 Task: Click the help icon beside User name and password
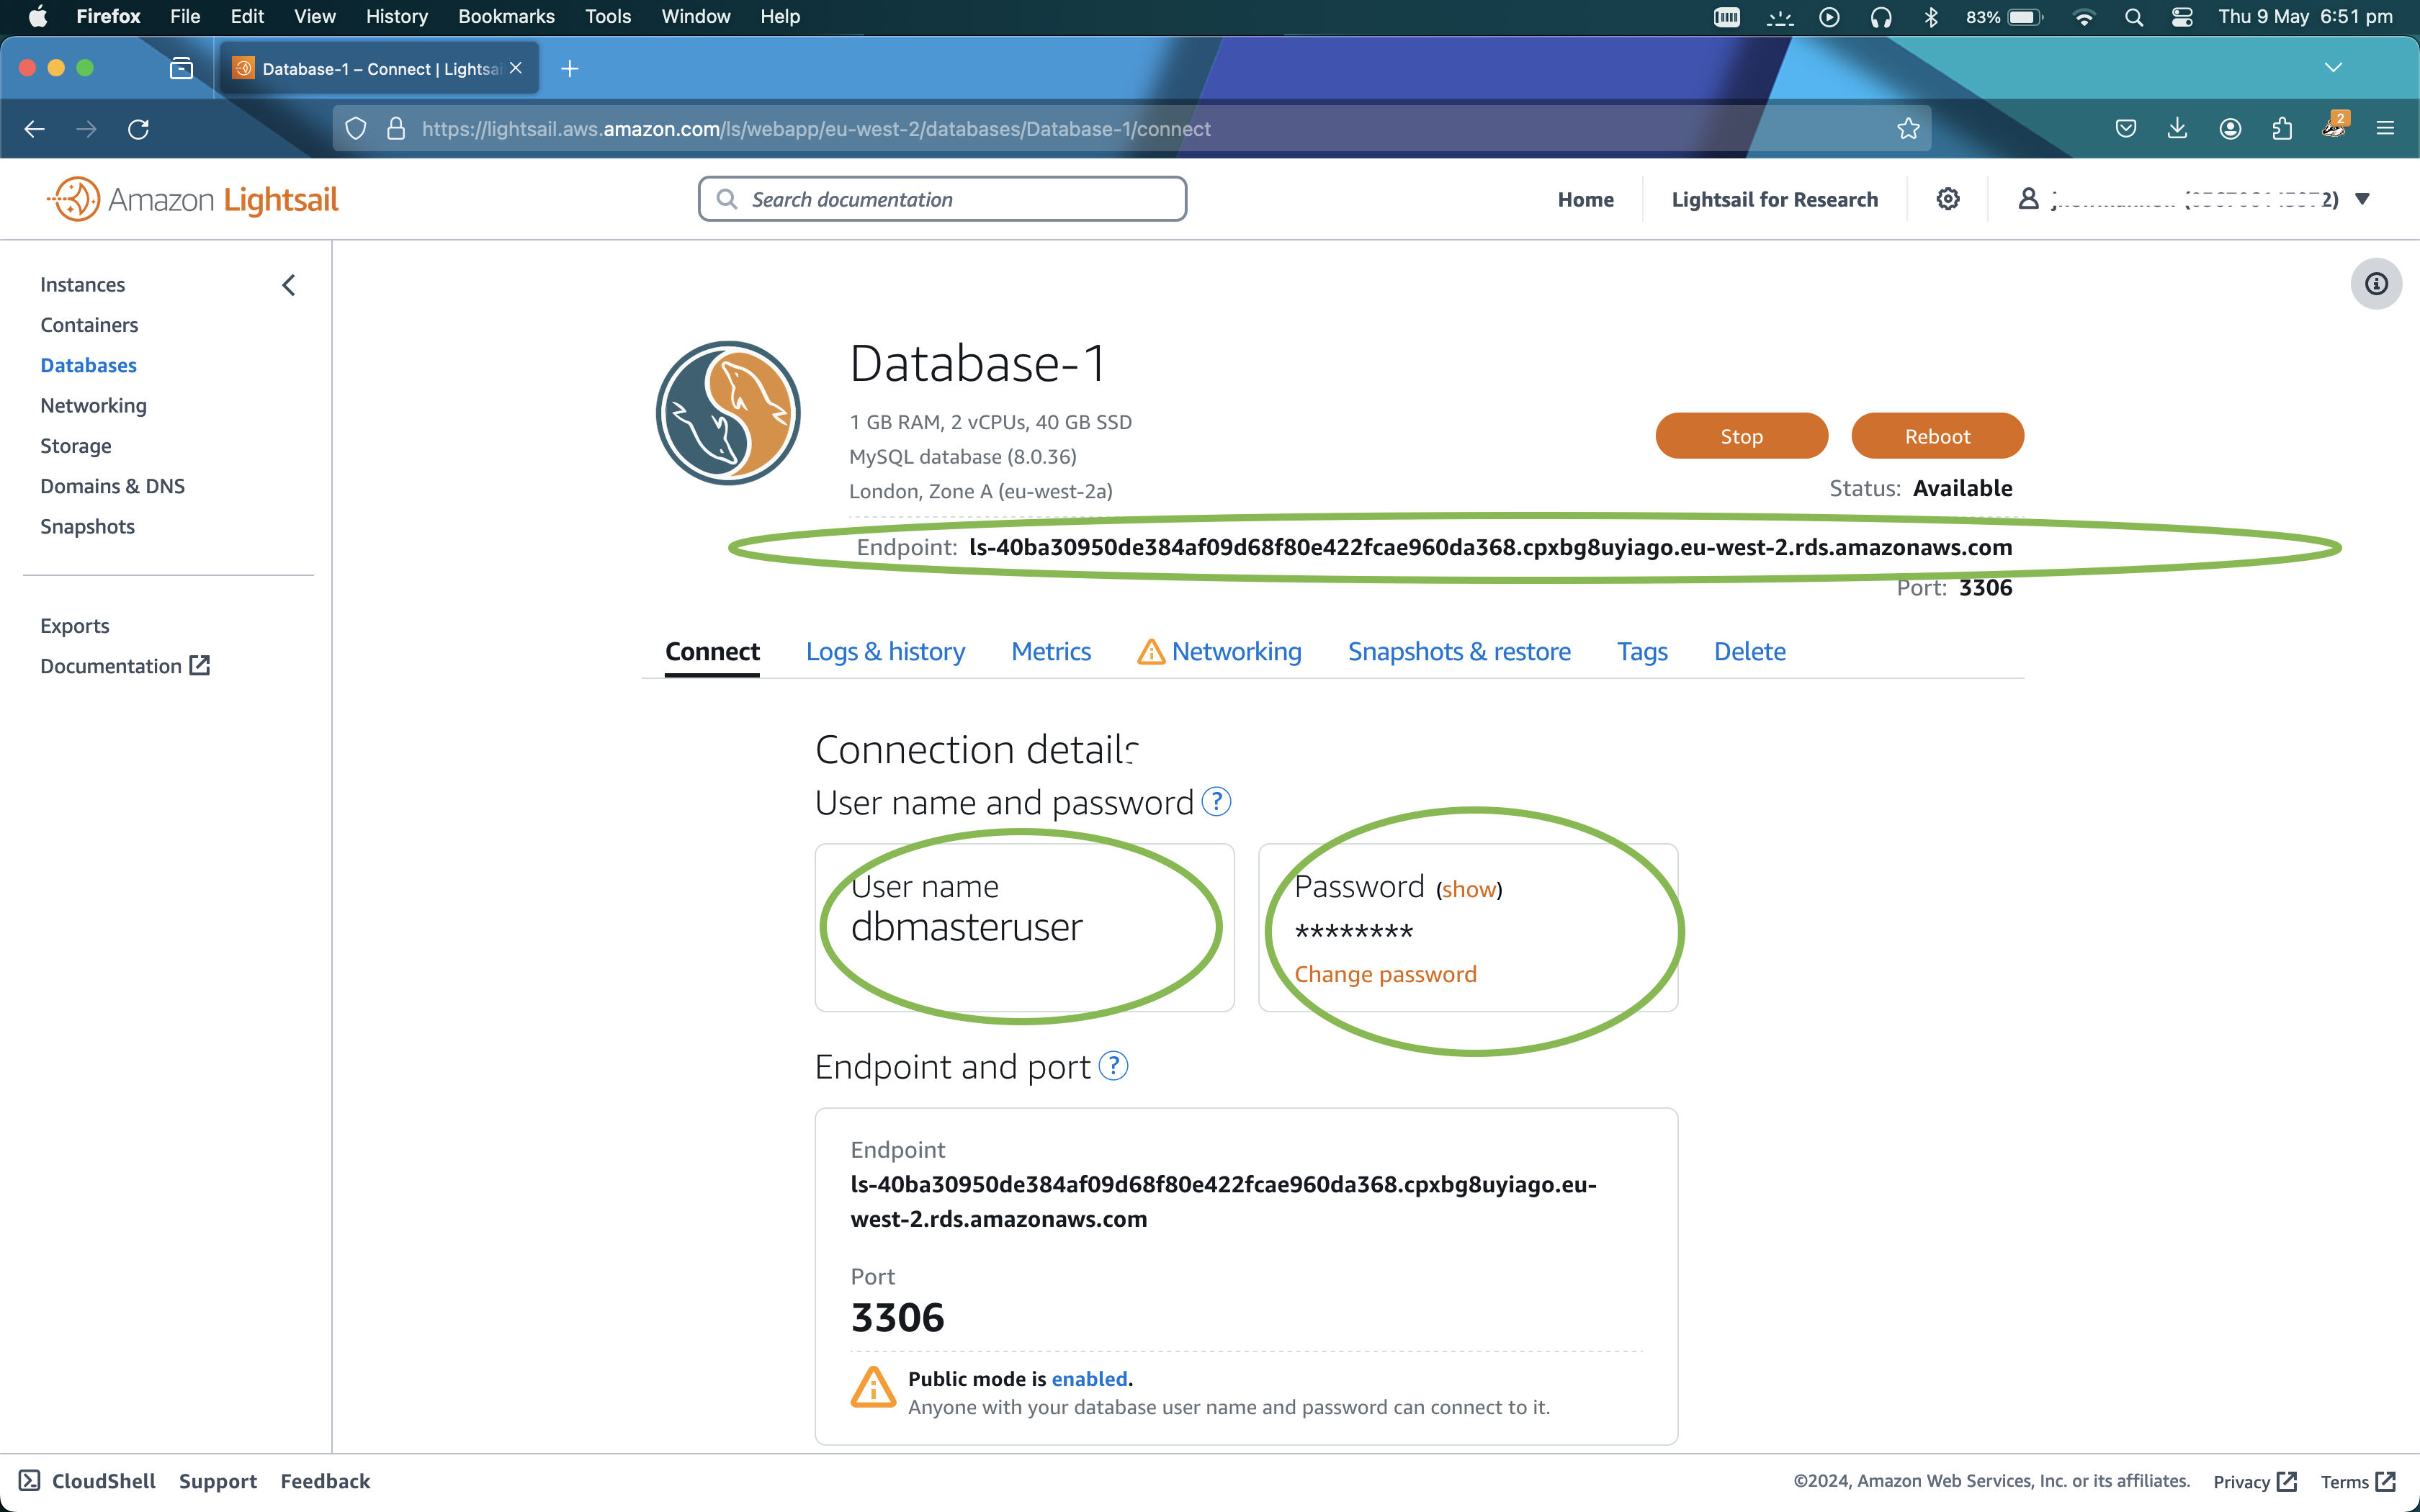[1216, 801]
